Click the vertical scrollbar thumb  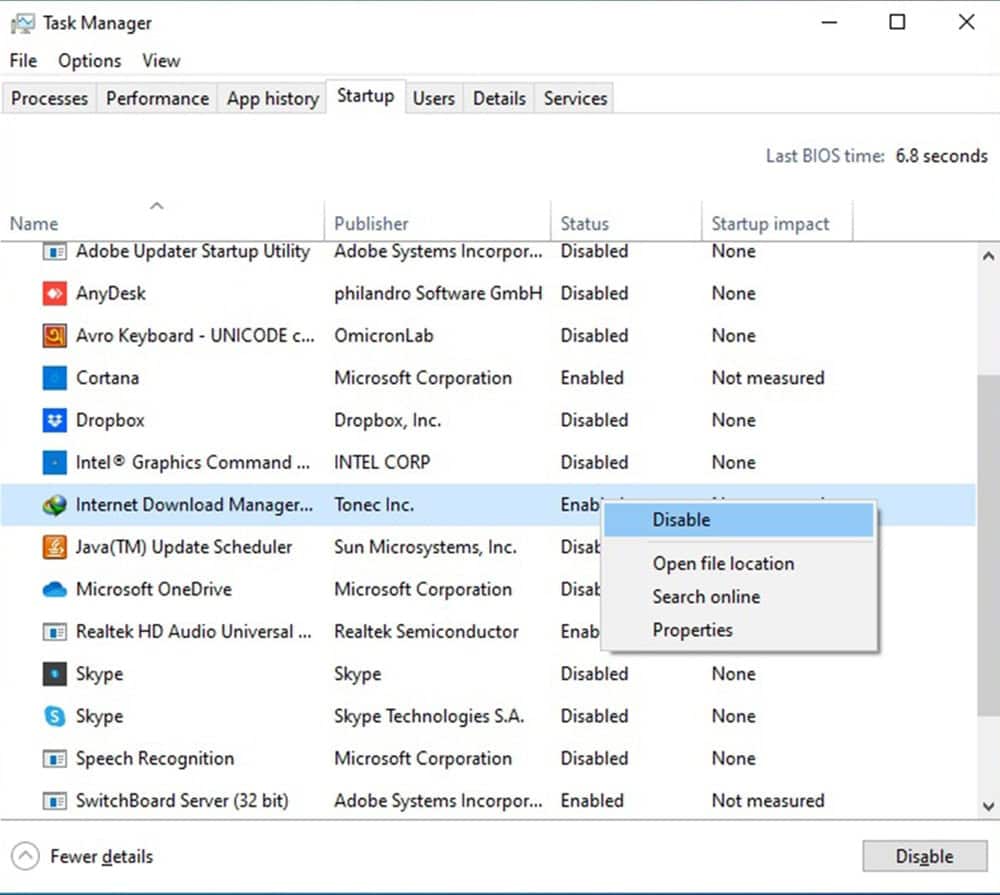click(988, 545)
